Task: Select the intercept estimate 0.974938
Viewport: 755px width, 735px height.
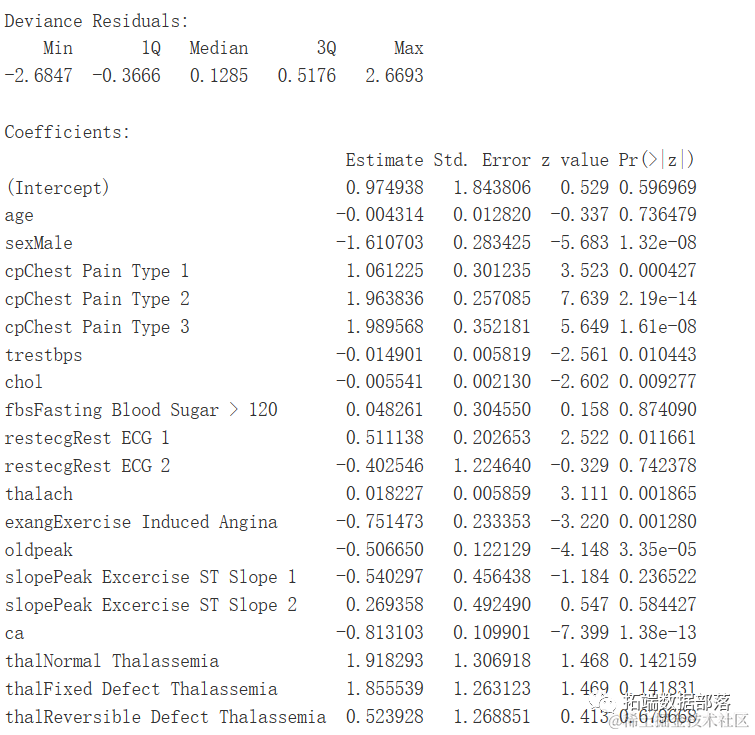Action: coord(385,187)
